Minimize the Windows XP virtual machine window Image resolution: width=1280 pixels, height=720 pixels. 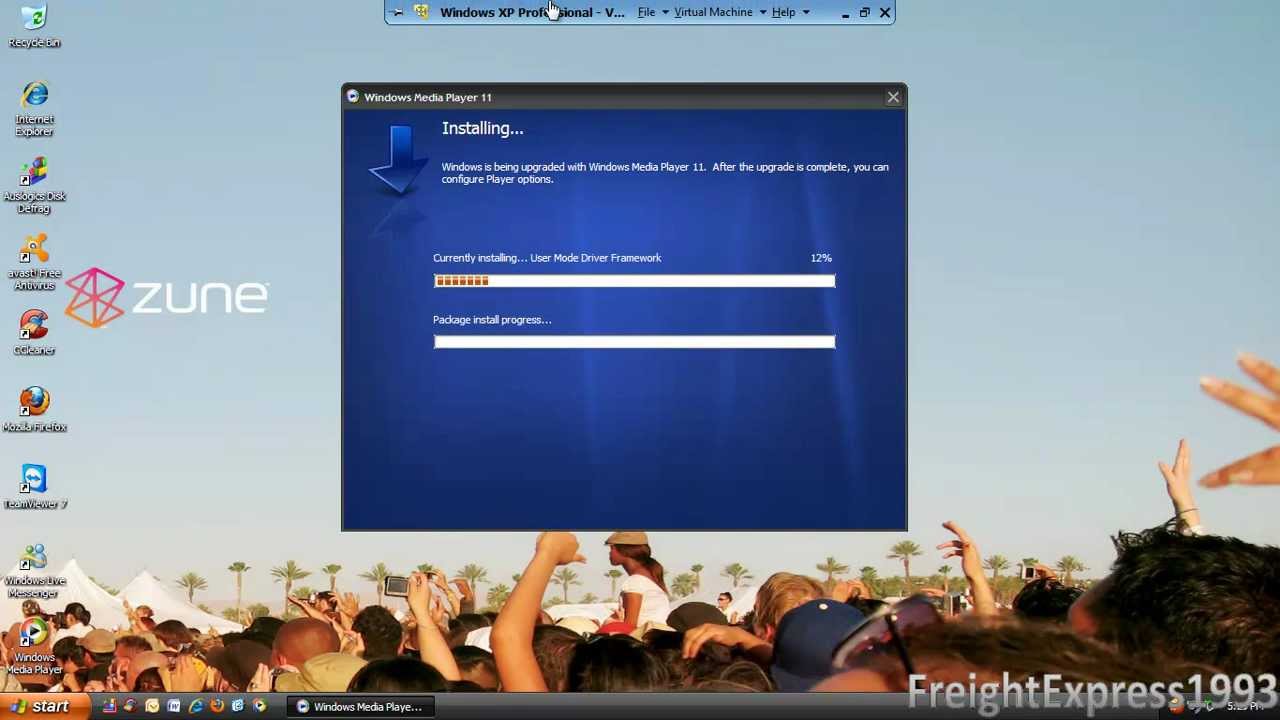point(845,13)
